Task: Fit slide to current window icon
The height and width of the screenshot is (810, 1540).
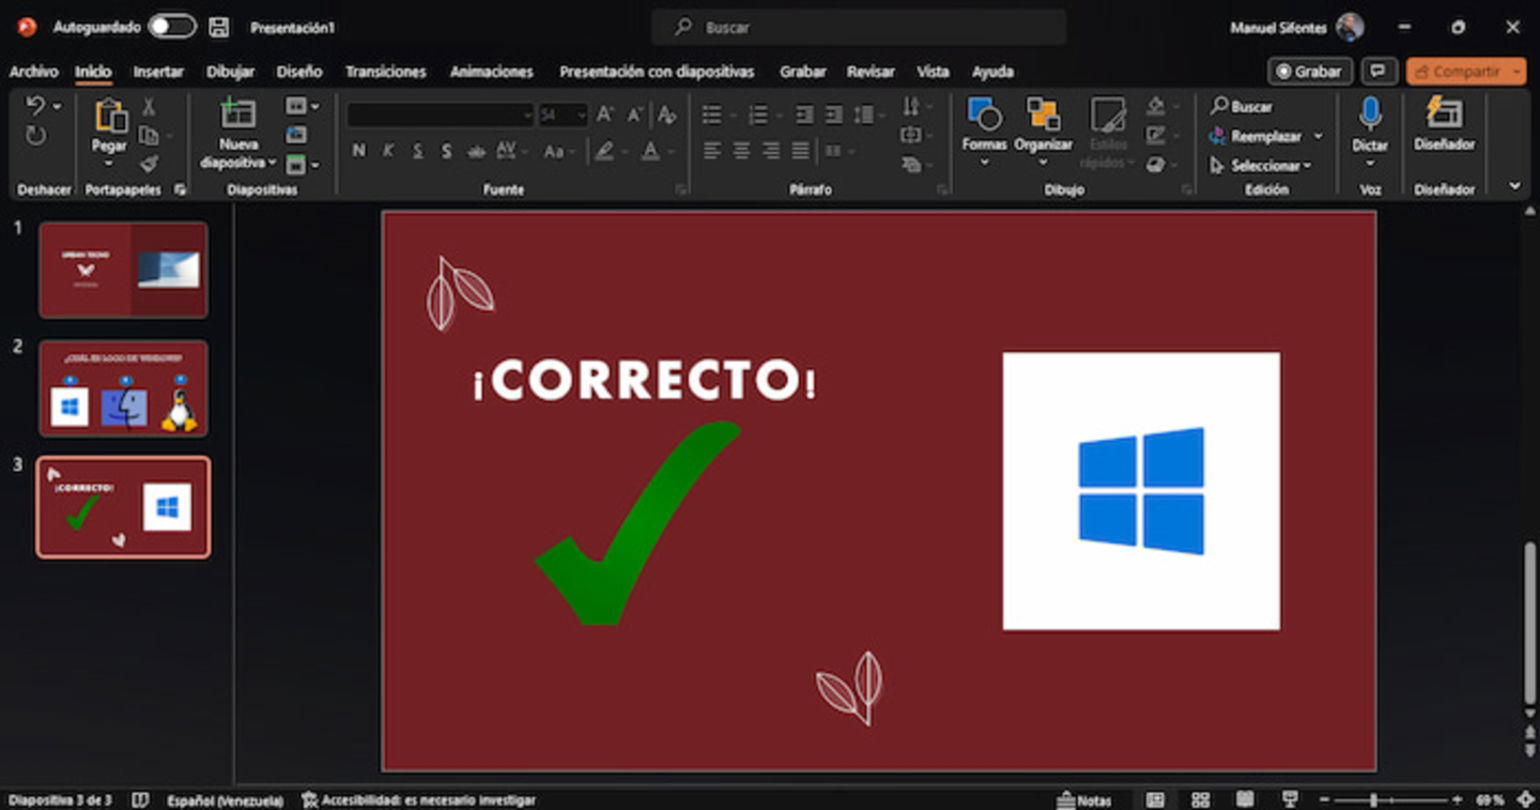Action: [x=1523, y=800]
